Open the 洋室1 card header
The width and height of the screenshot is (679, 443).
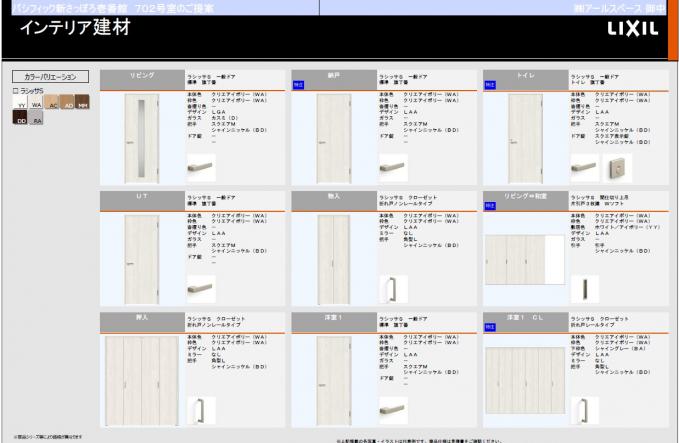(x=334, y=322)
